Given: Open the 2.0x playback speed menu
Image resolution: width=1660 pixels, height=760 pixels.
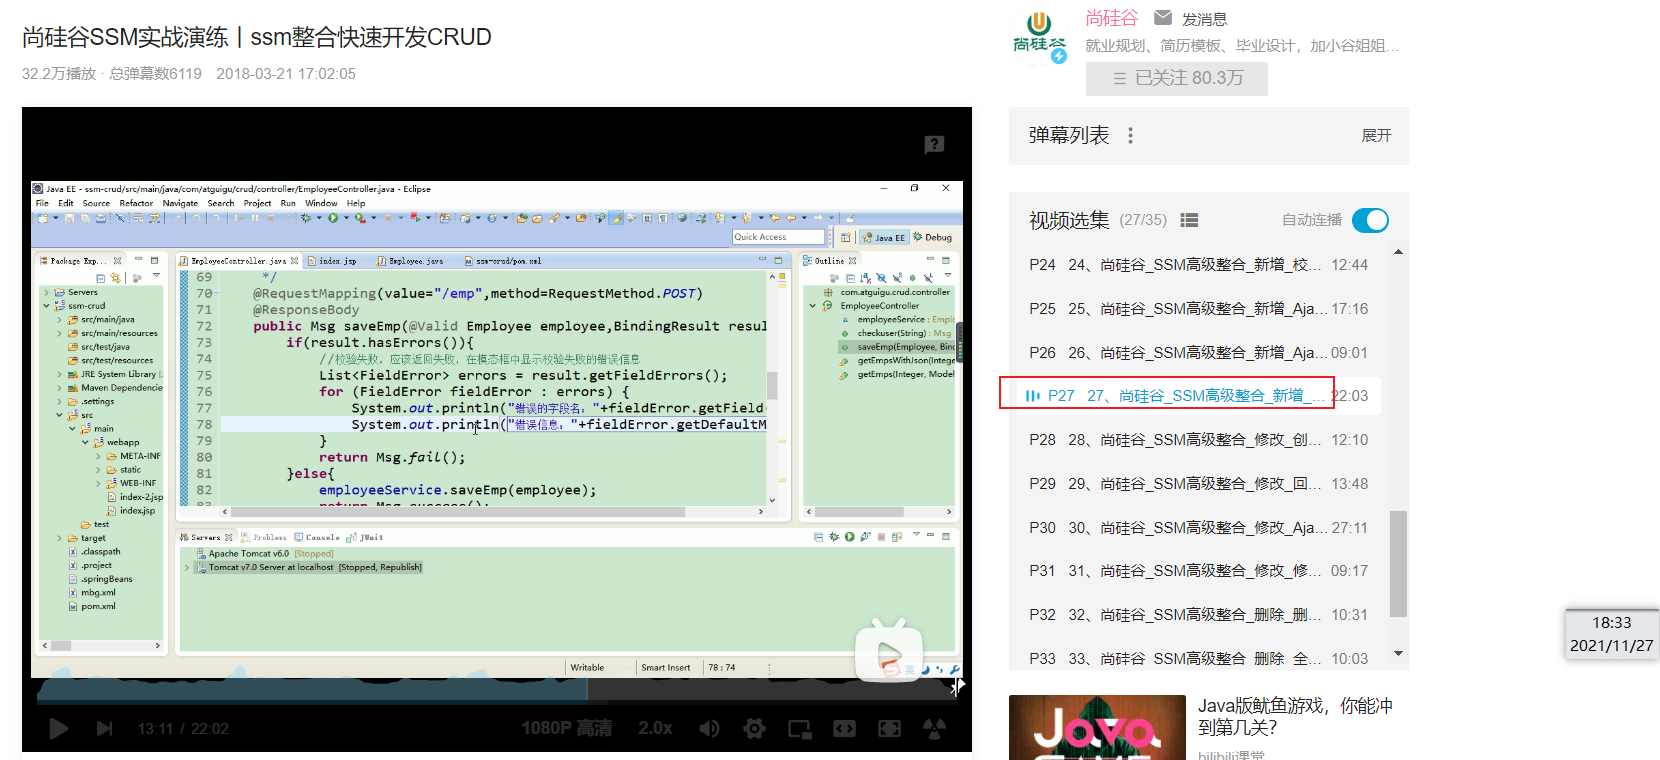Looking at the screenshot, I should coord(656,728).
